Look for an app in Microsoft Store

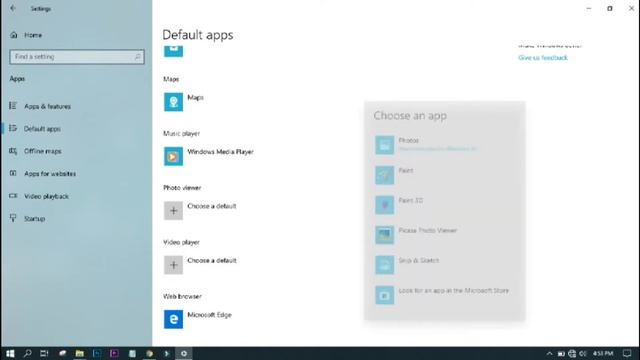point(444,296)
